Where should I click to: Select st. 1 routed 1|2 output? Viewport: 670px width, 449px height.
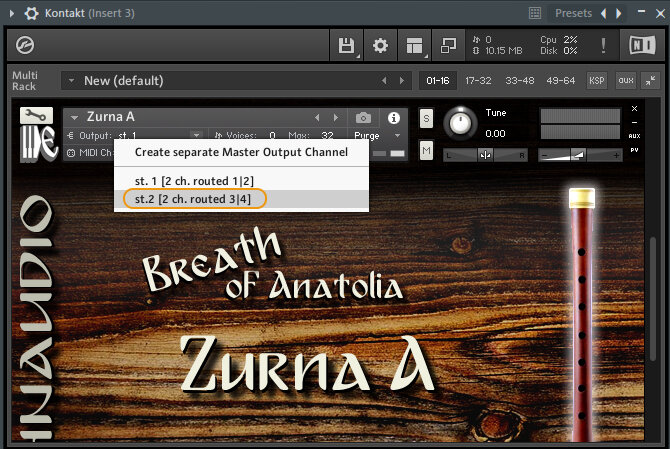[241, 181]
